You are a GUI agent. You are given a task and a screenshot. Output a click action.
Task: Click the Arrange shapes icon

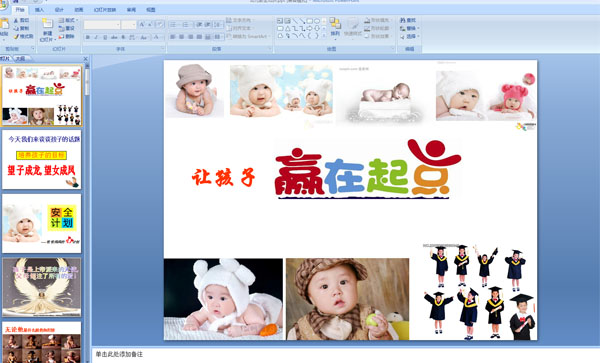point(335,23)
